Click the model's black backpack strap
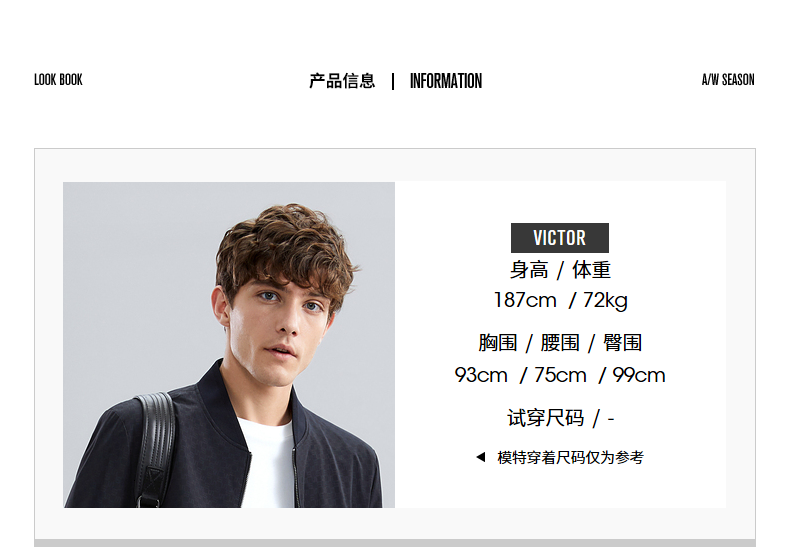Screen dimensions: 790x553 click(x=155, y=448)
